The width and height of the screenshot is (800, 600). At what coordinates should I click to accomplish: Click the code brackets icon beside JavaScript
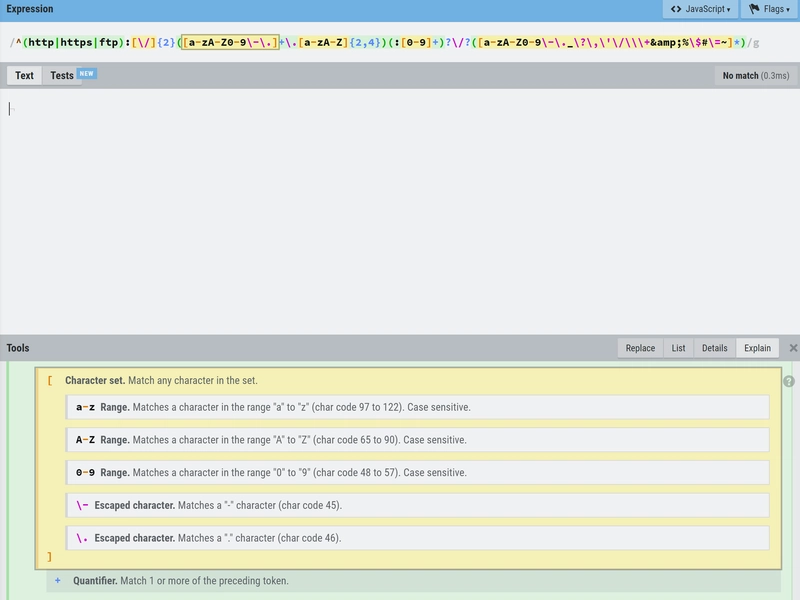676,9
